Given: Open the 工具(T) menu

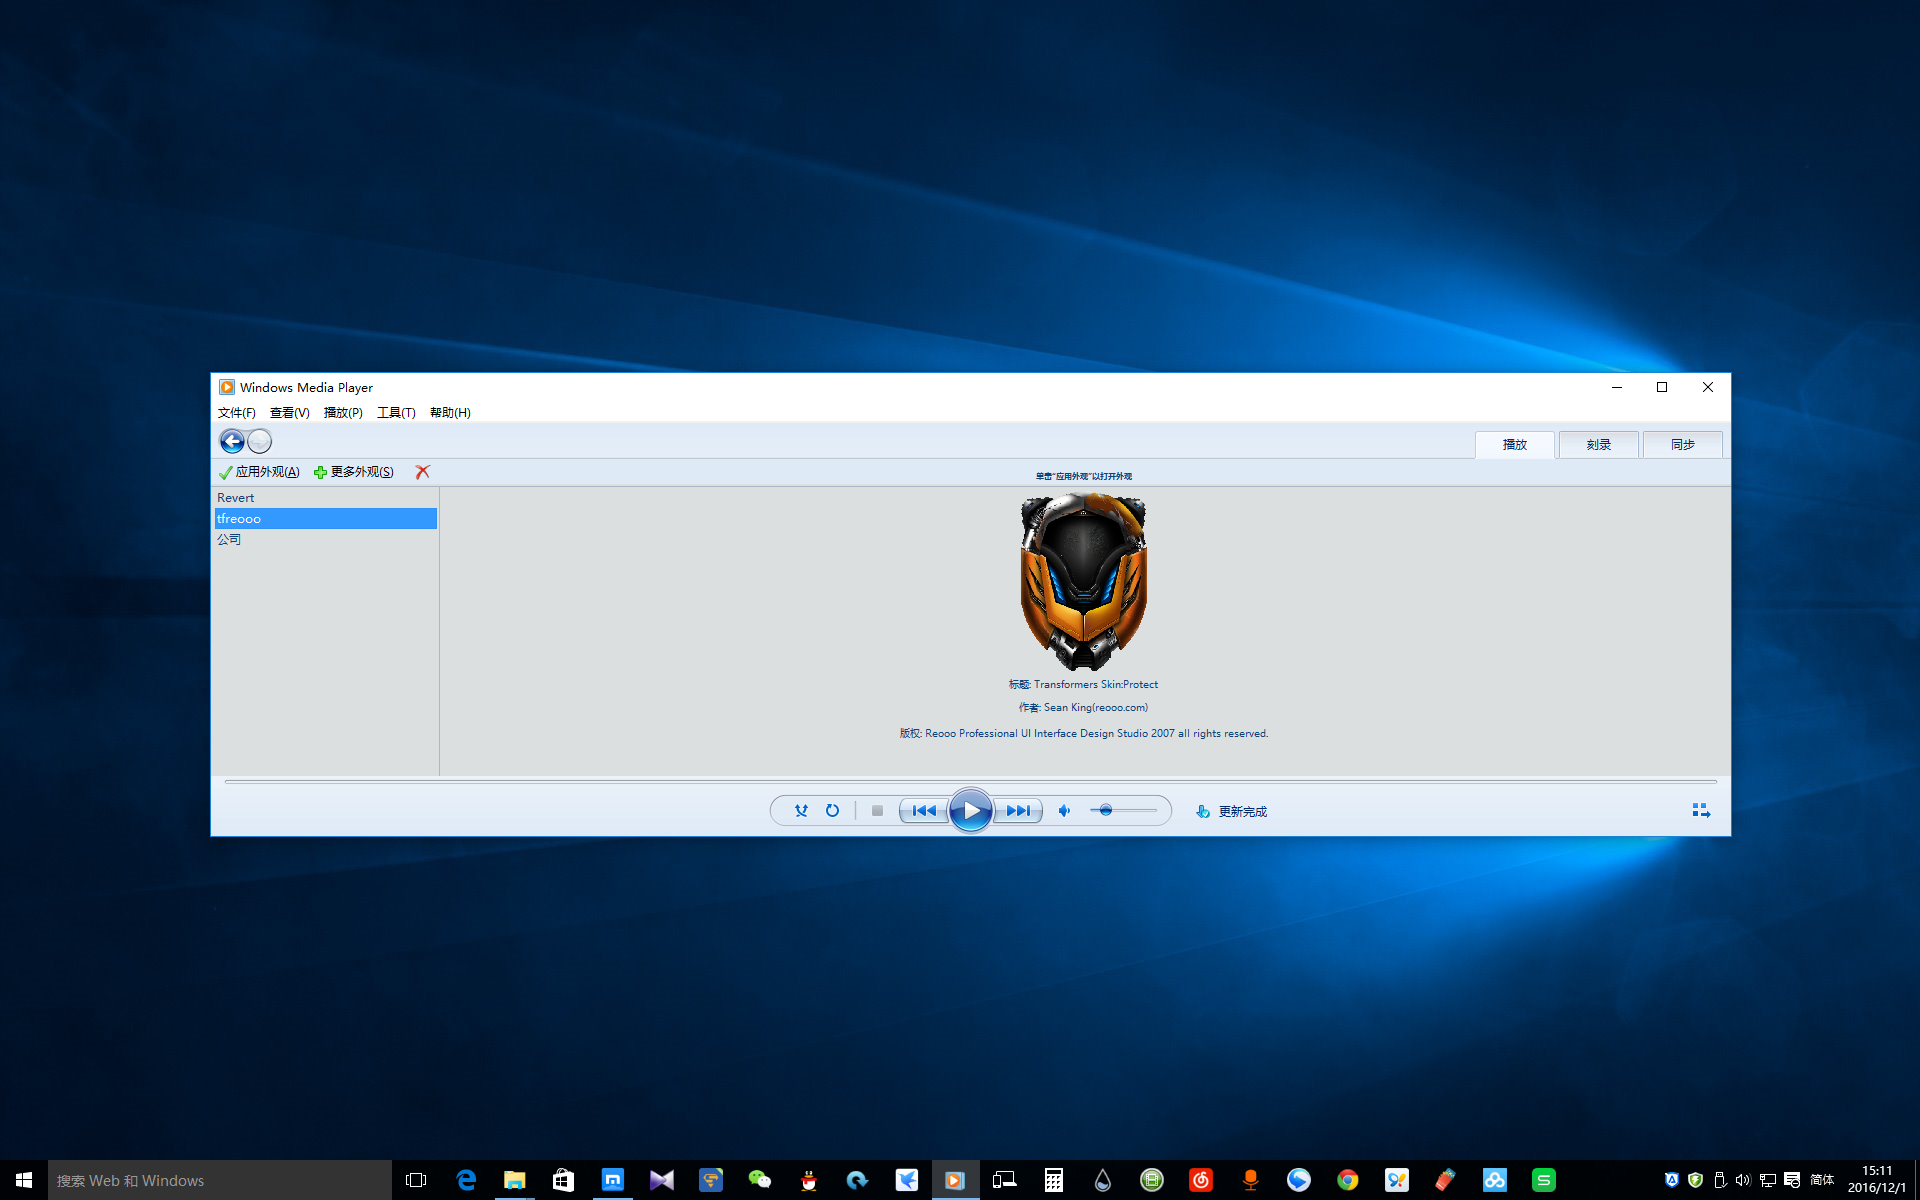Looking at the screenshot, I should 396,413.
